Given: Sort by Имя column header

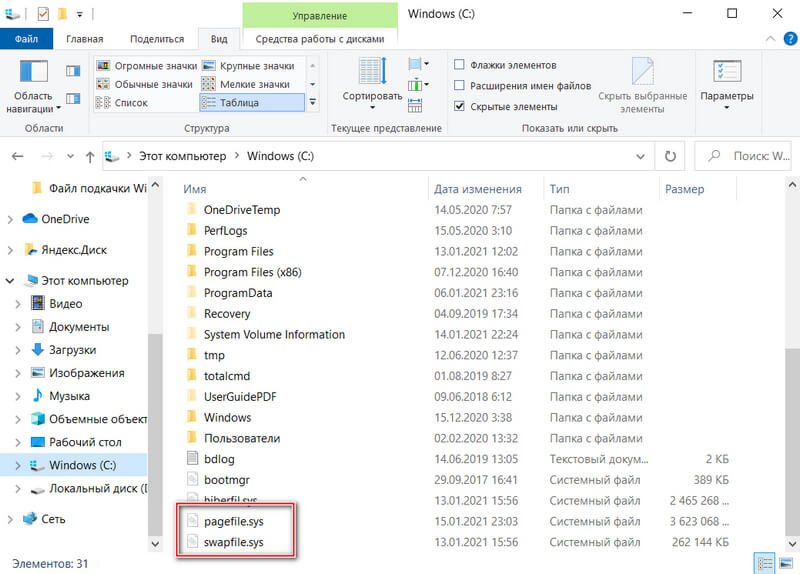Looking at the screenshot, I should point(303,189).
